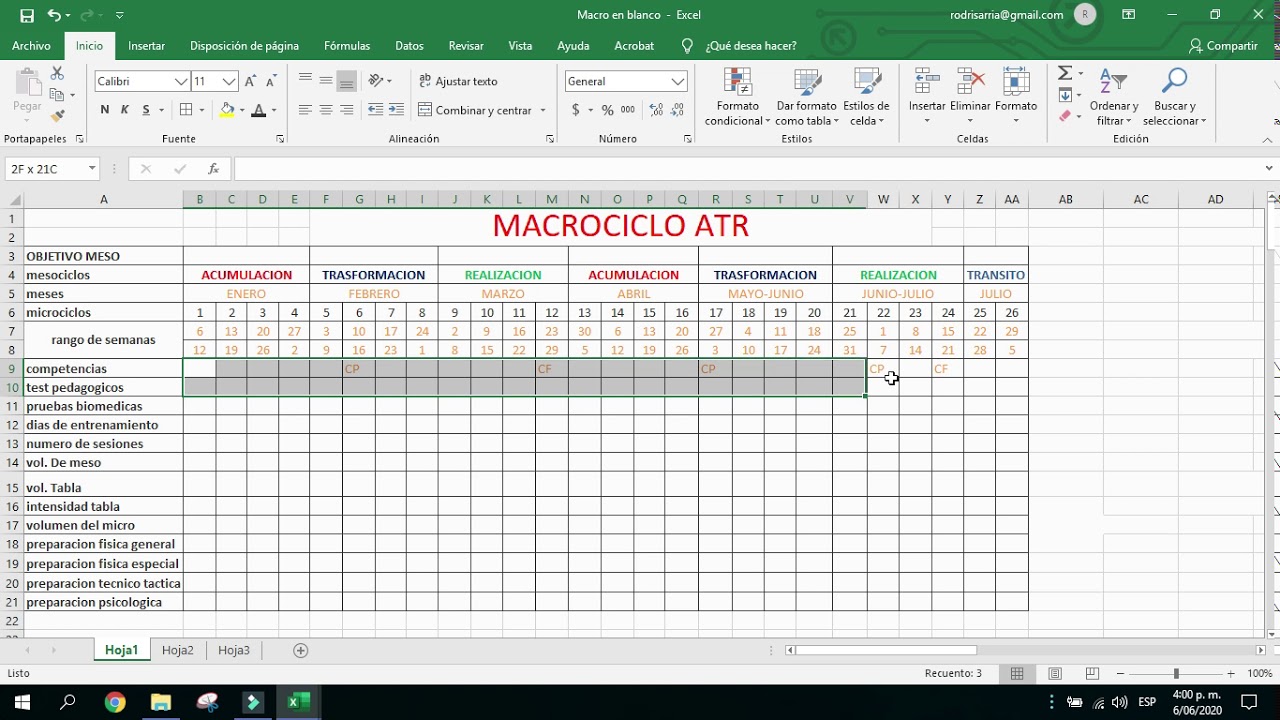The height and width of the screenshot is (720, 1280).
Task: Toggle bold formatting (N)
Action: [105, 110]
